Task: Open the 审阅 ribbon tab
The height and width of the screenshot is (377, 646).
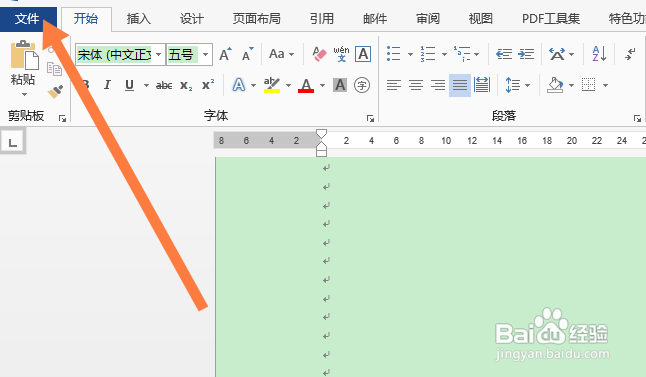Action: tap(428, 19)
